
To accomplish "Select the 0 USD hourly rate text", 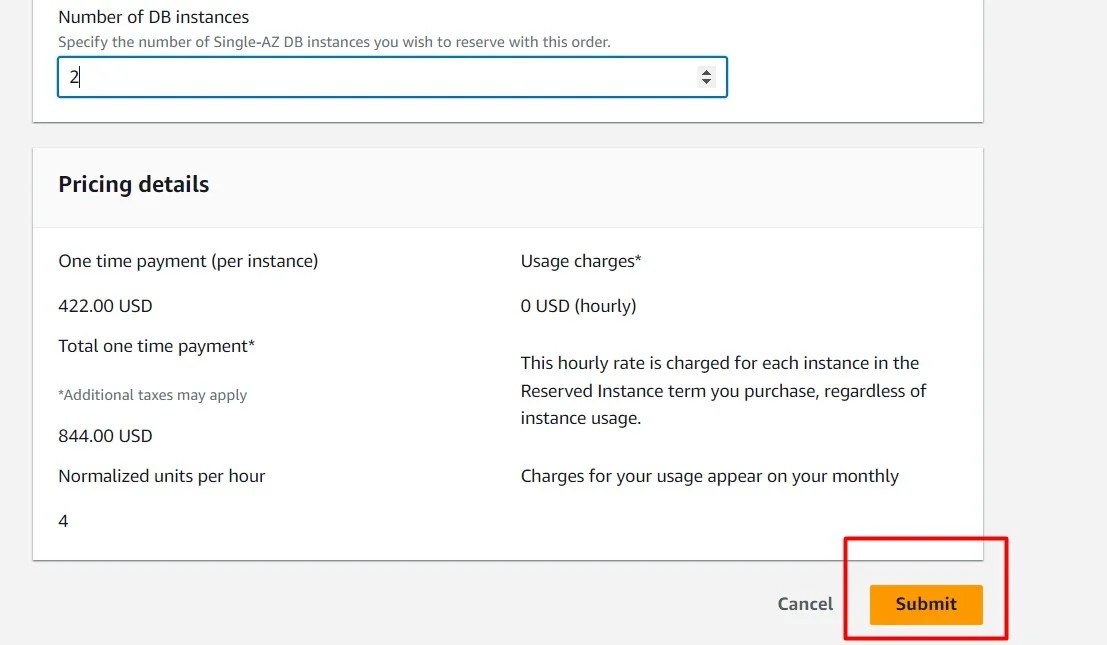I will coord(577,305).
